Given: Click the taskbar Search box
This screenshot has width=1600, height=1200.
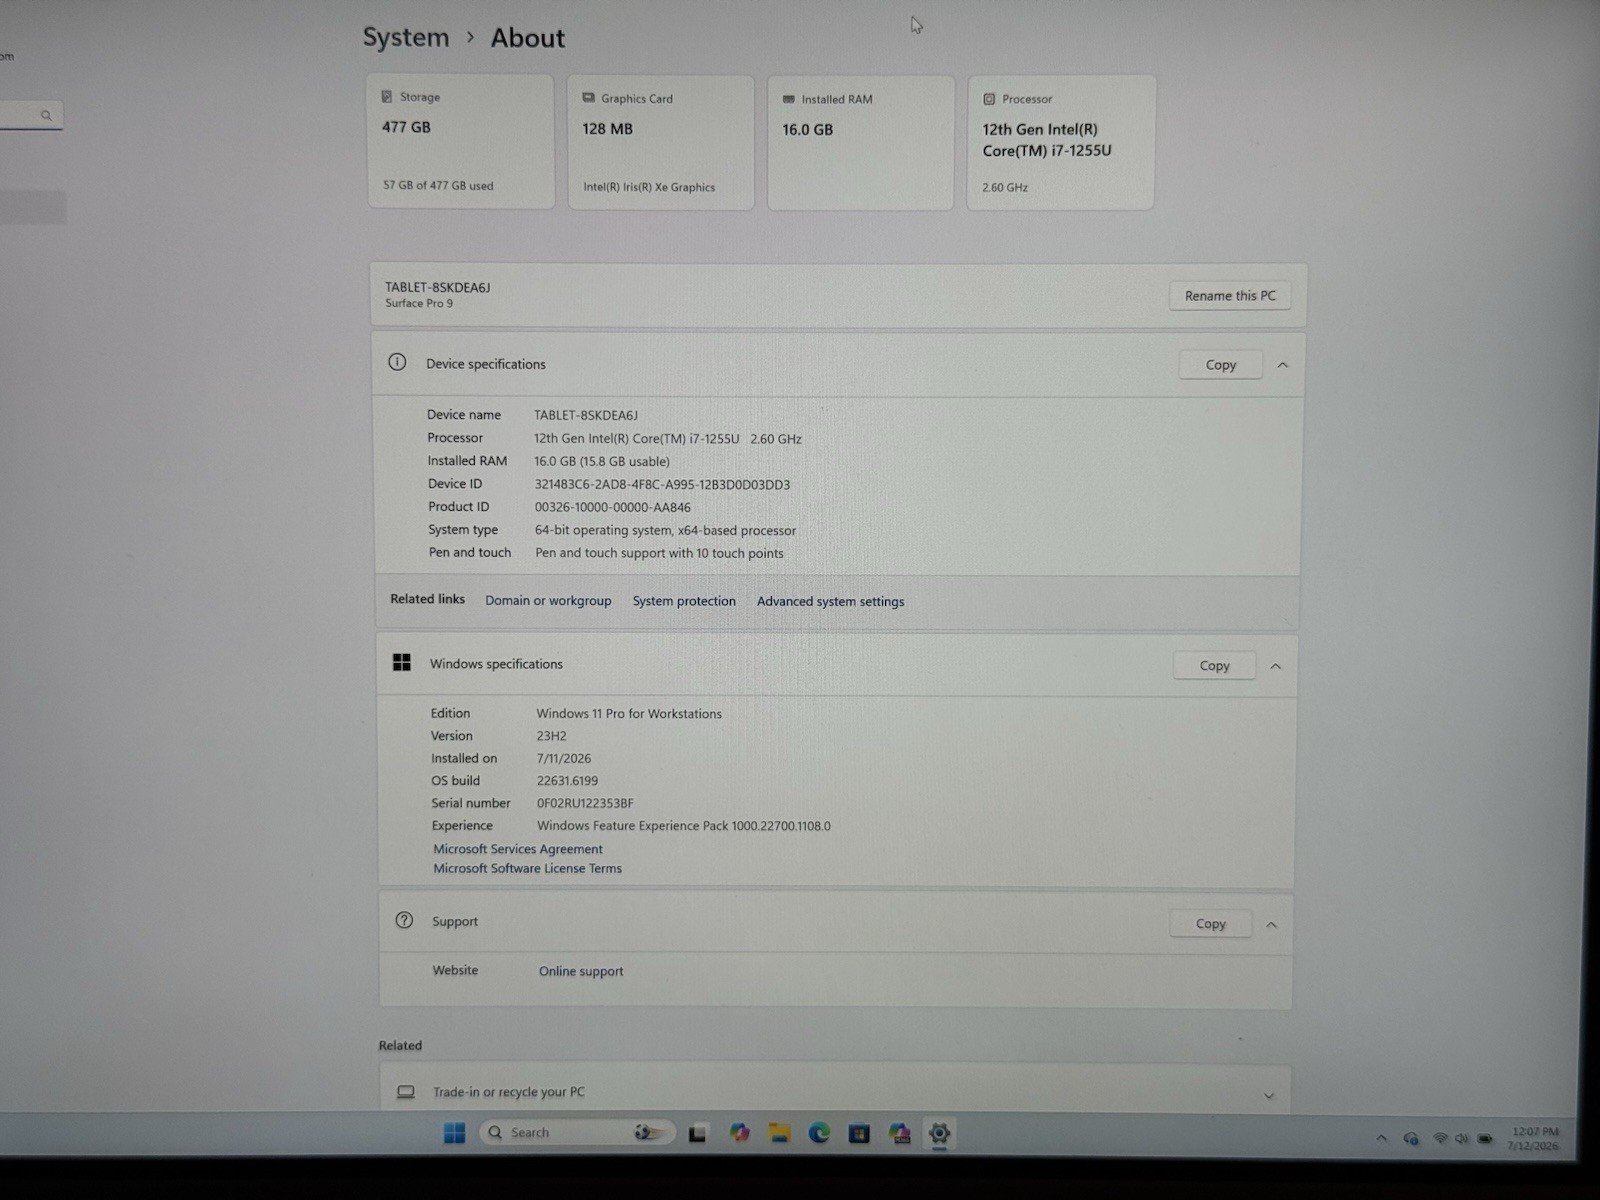Looking at the screenshot, I should point(577,1132).
